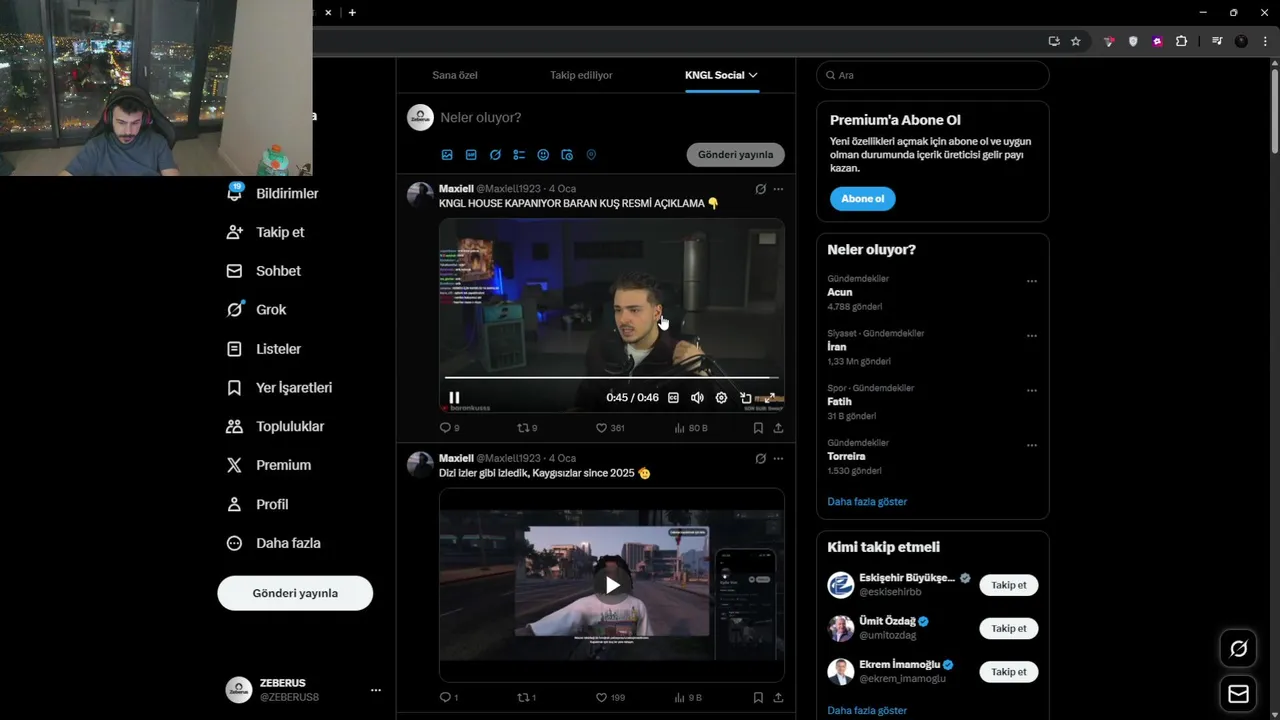Schedule the post with the calendar icon

pos(567,155)
